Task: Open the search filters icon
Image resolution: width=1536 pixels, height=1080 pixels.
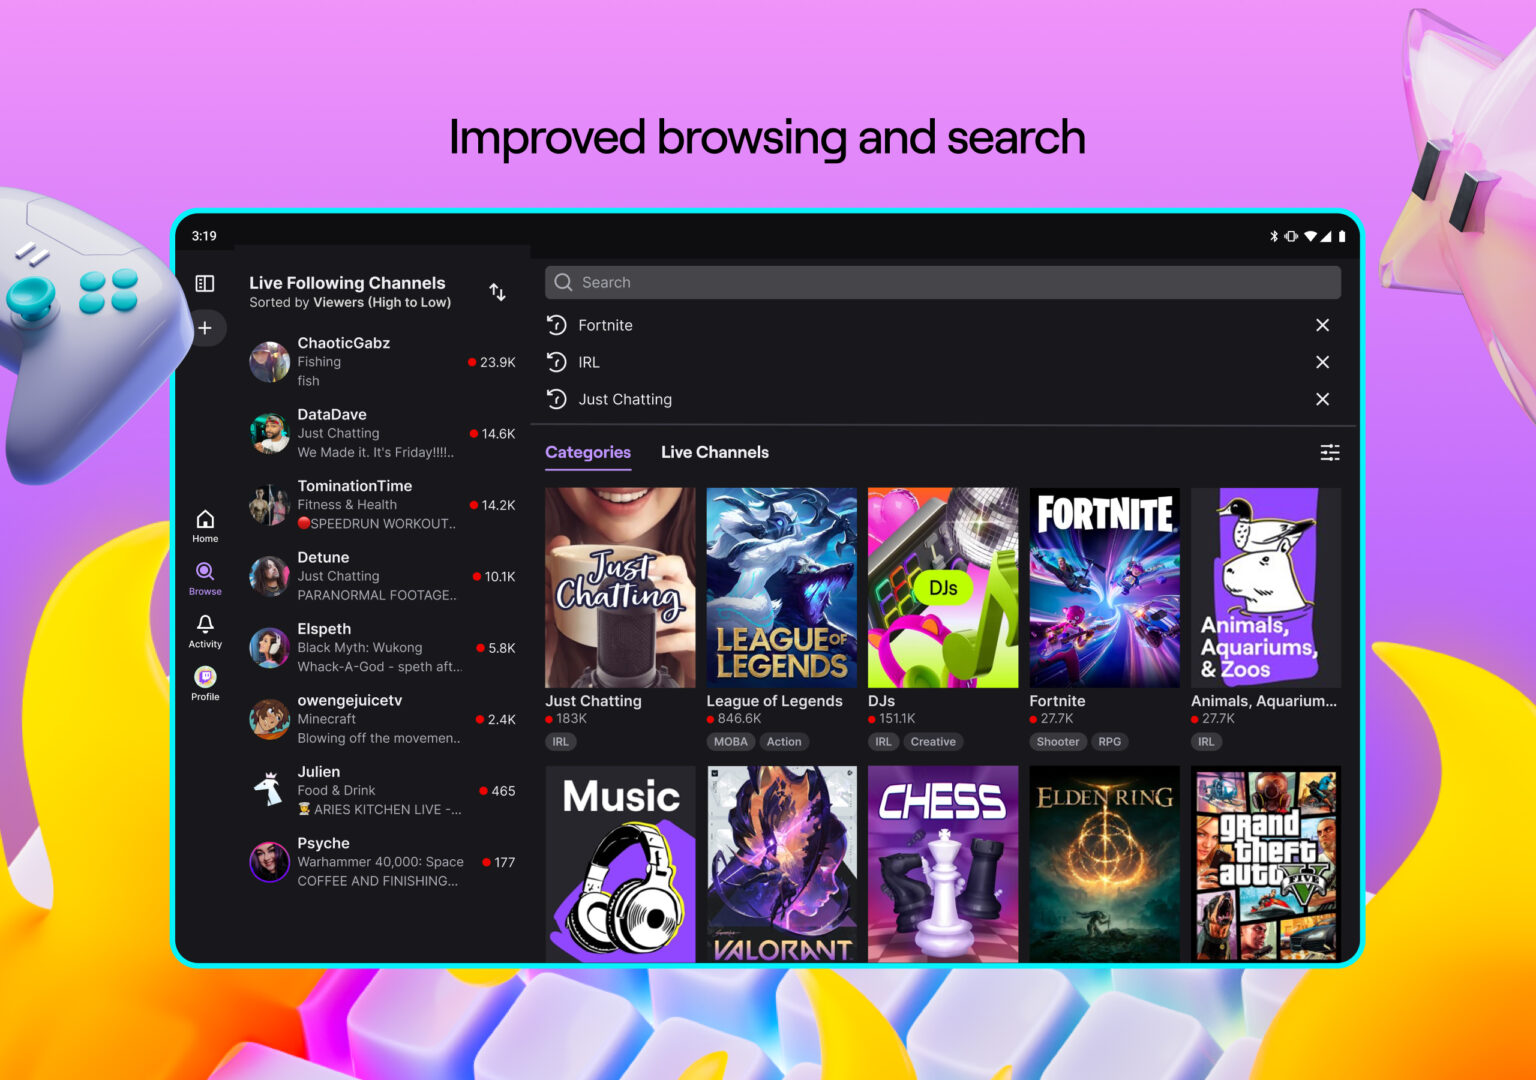Action: [1330, 452]
